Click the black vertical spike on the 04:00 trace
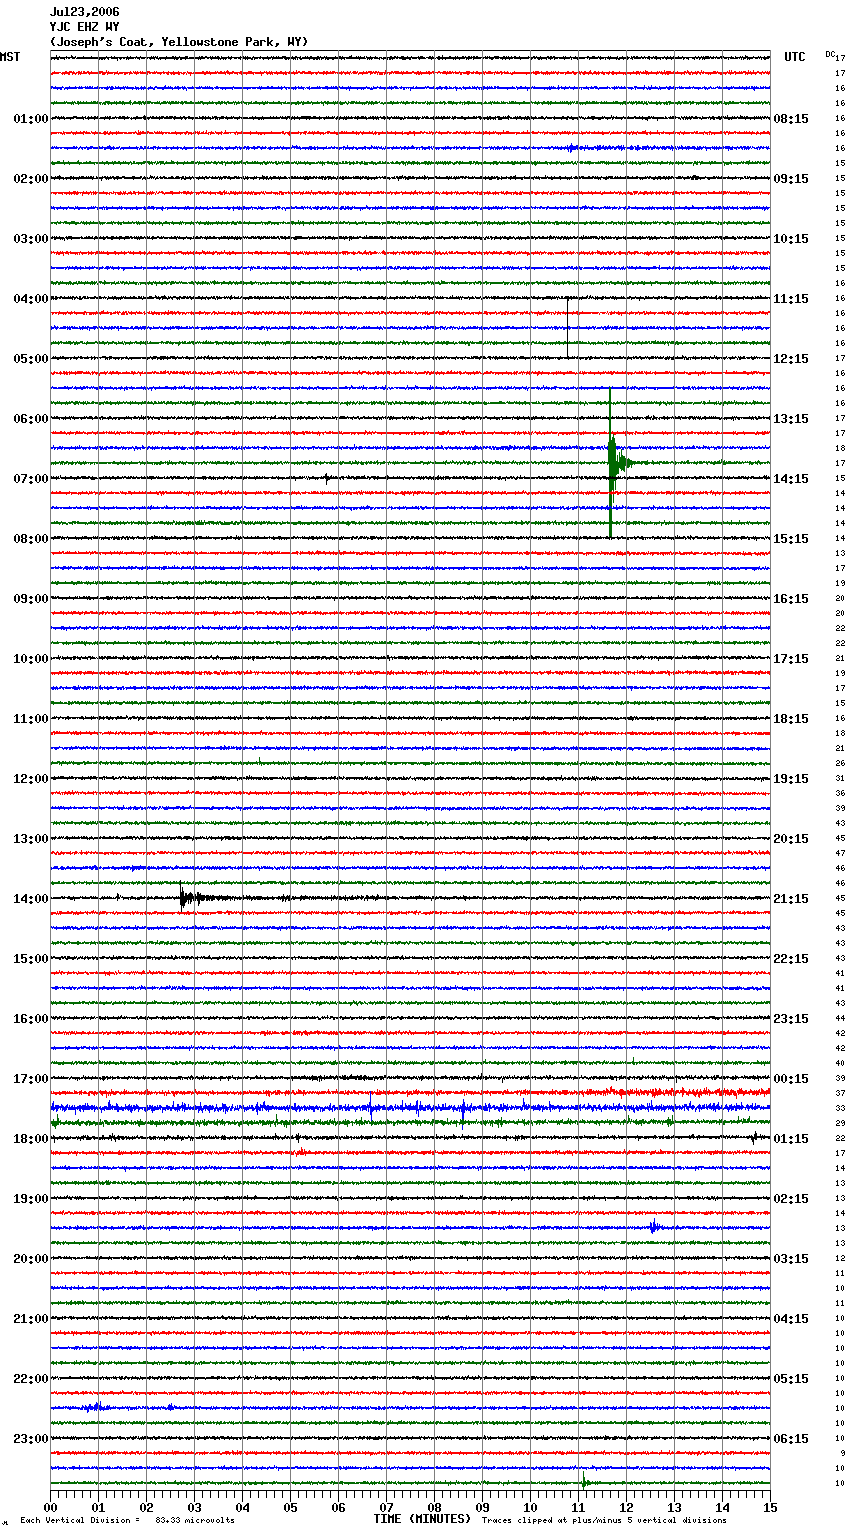 568,327
